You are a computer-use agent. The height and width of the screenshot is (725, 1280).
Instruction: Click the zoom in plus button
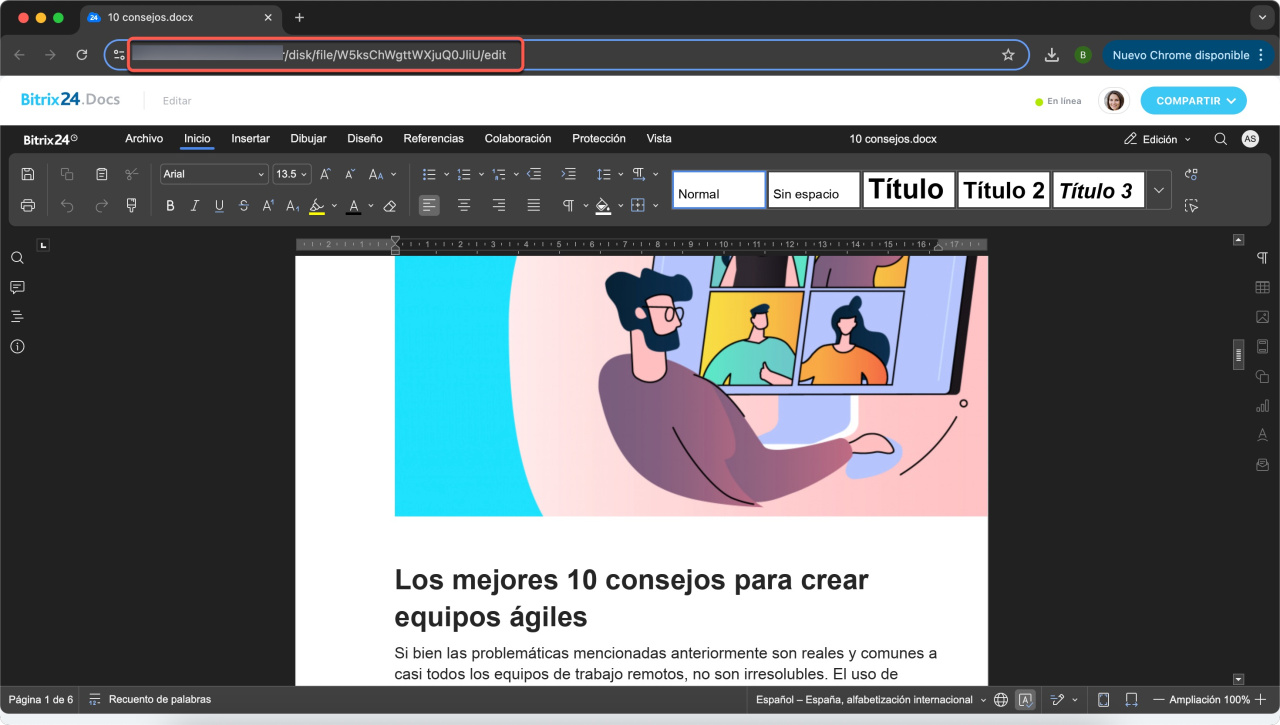[1261, 700]
